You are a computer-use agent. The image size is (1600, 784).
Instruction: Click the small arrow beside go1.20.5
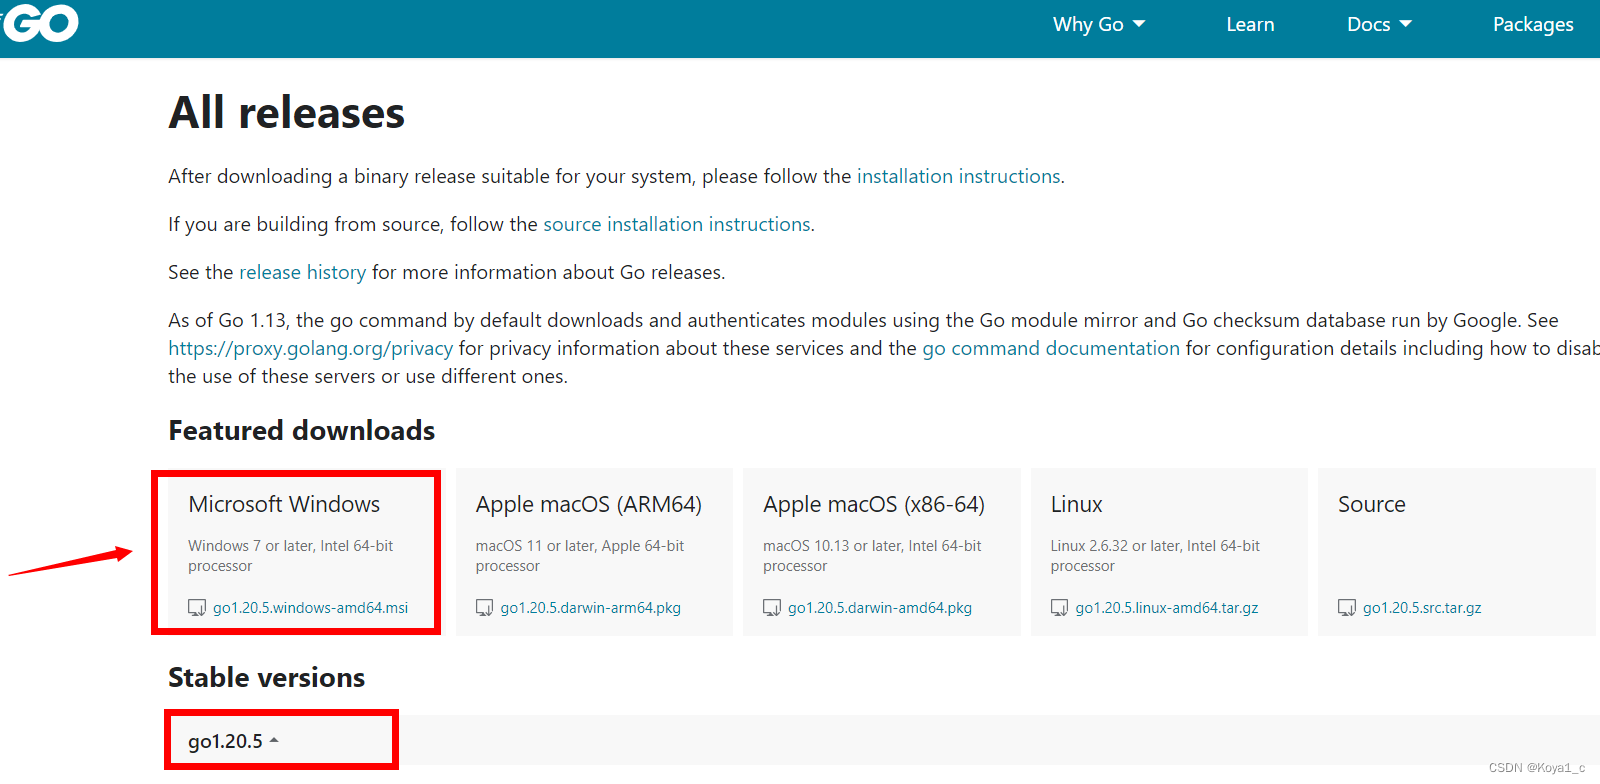point(274,741)
